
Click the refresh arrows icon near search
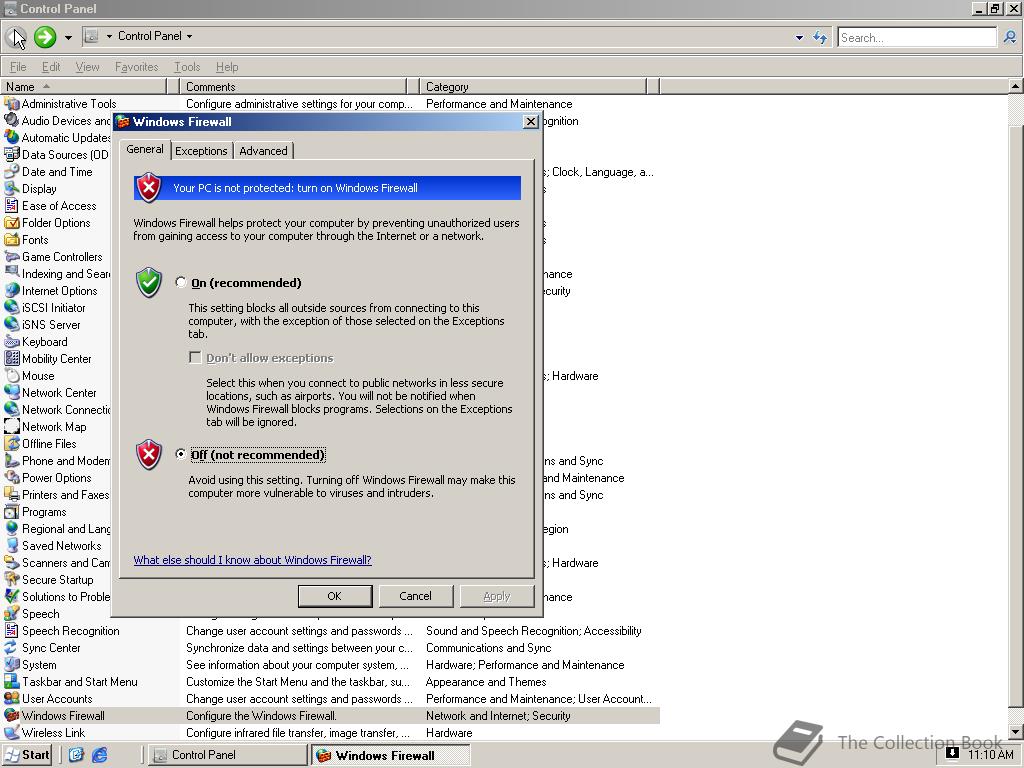click(820, 37)
